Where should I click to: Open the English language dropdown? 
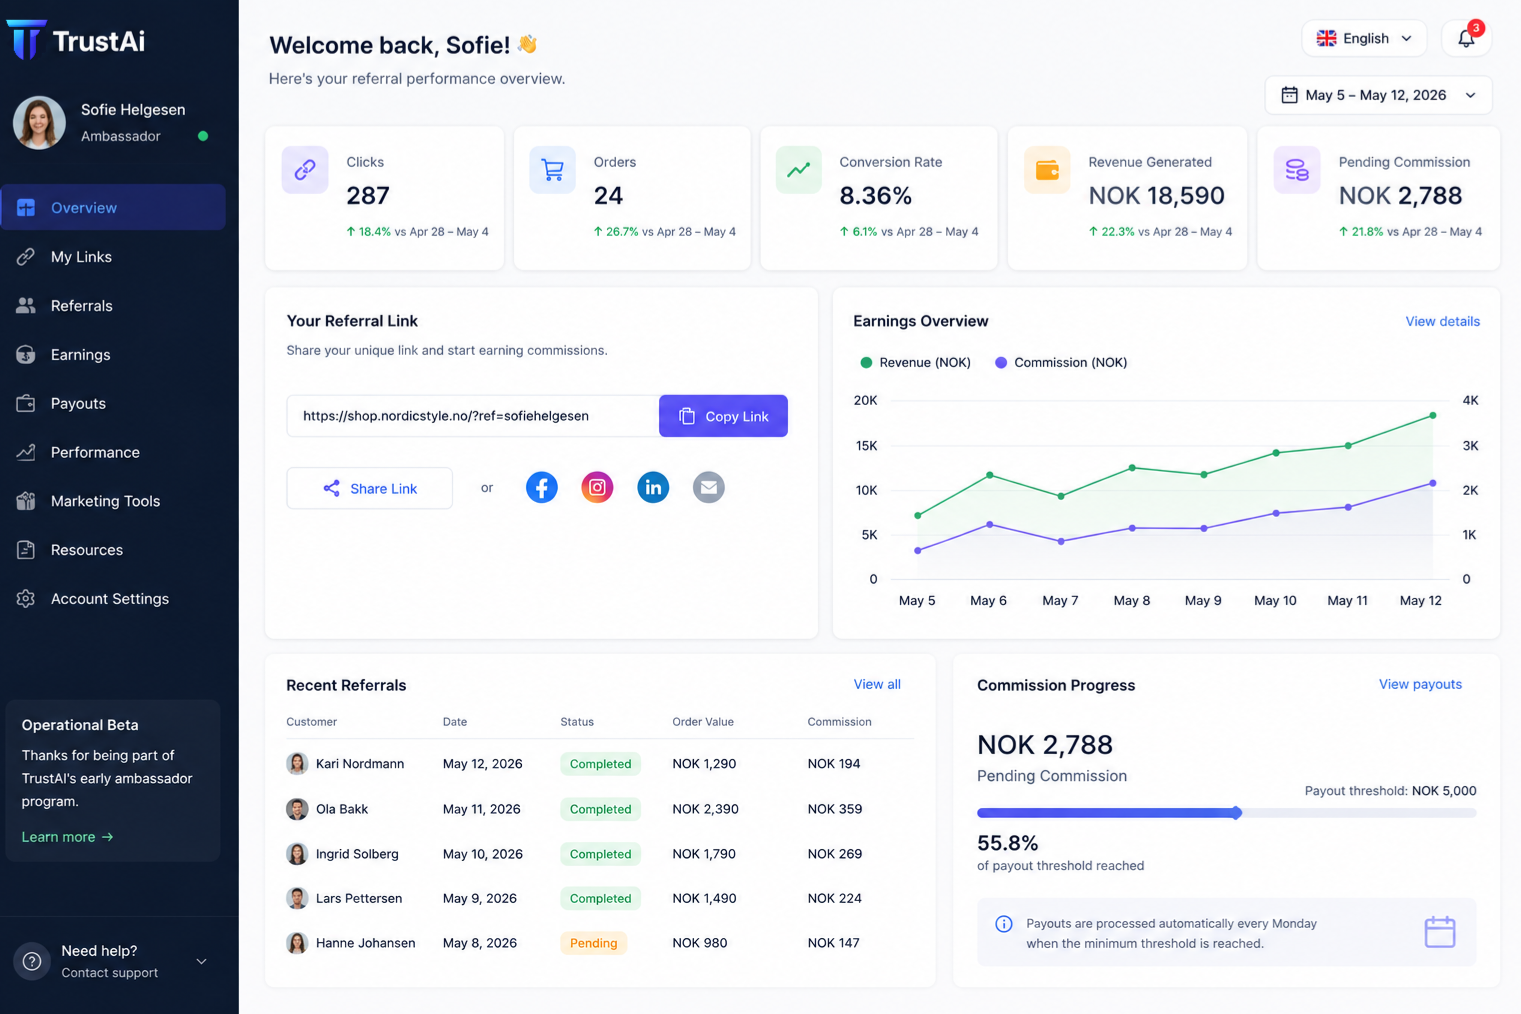[x=1364, y=38]
